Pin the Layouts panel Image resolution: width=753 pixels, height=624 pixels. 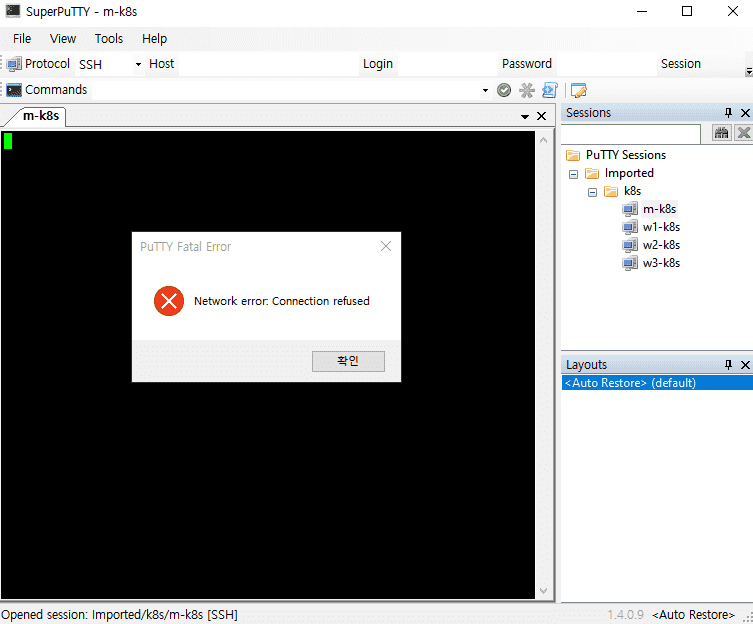tap(728, 365)
